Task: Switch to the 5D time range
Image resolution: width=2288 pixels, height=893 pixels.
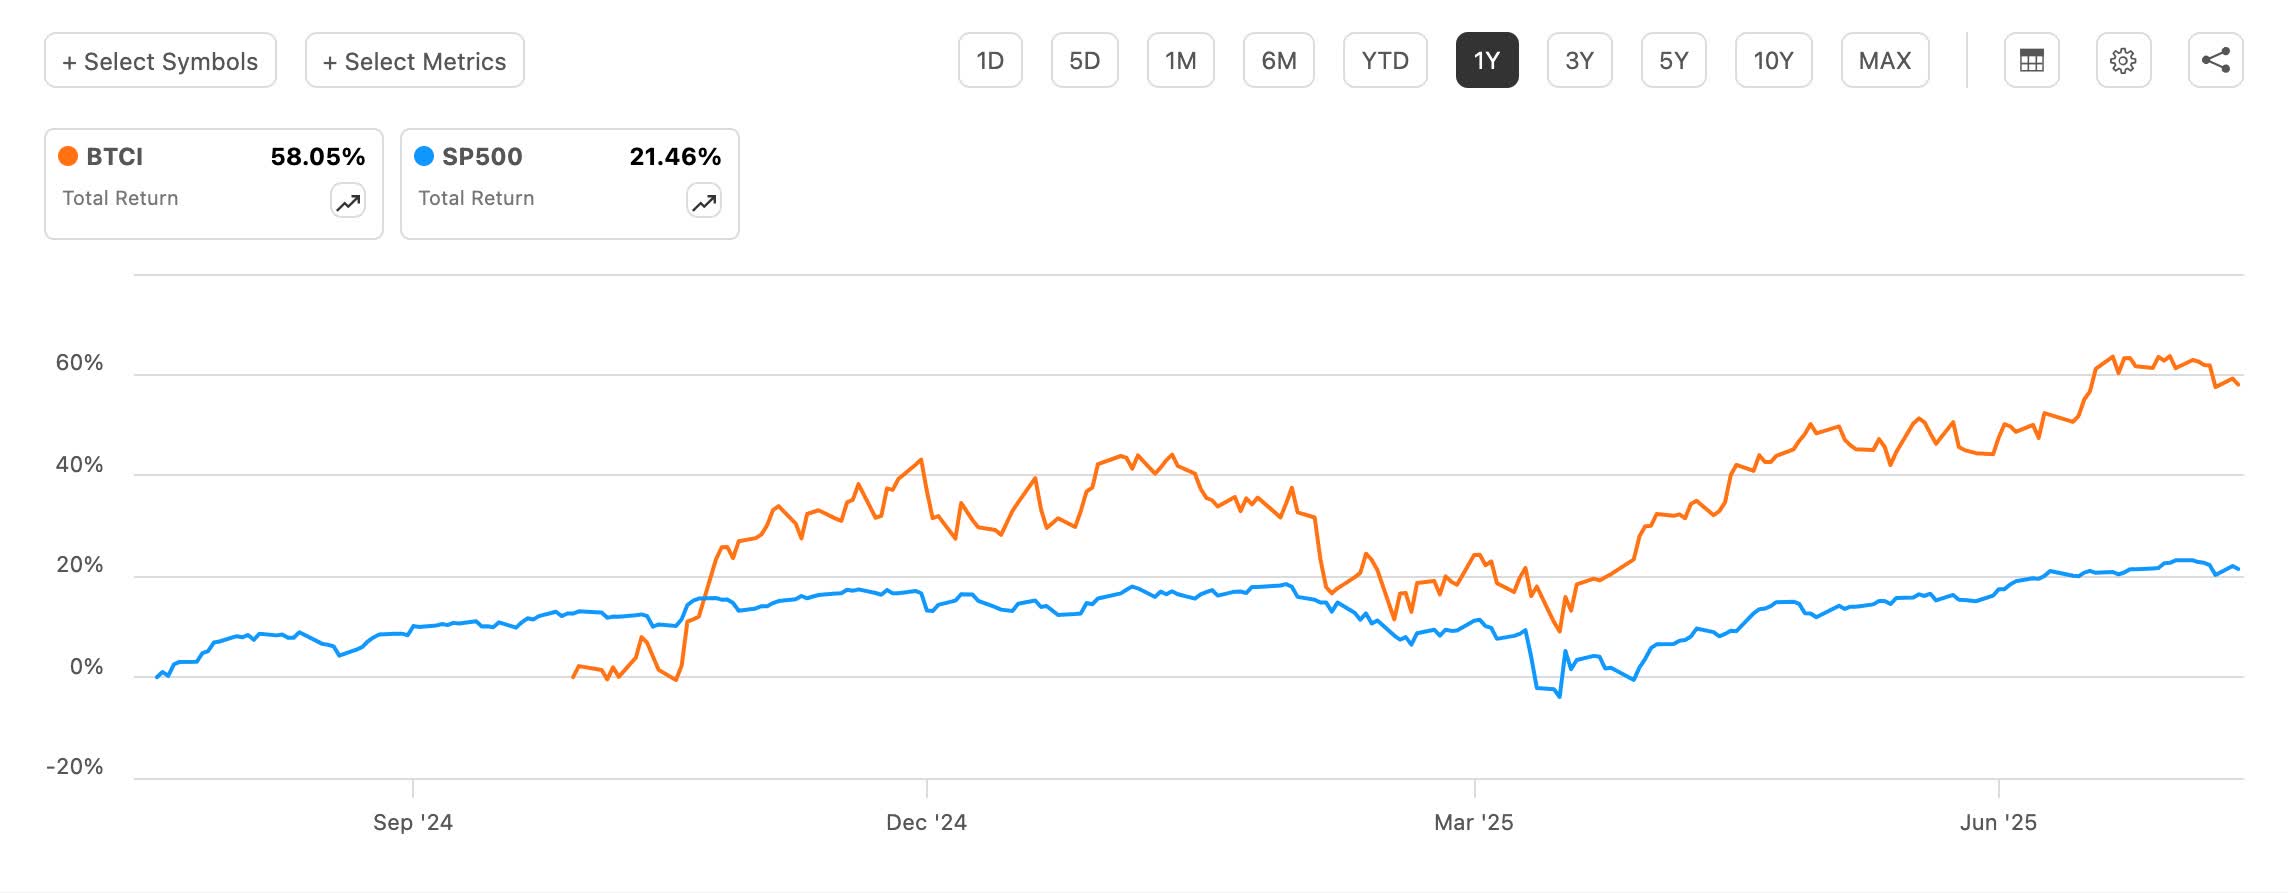Action: (1084, 61)
